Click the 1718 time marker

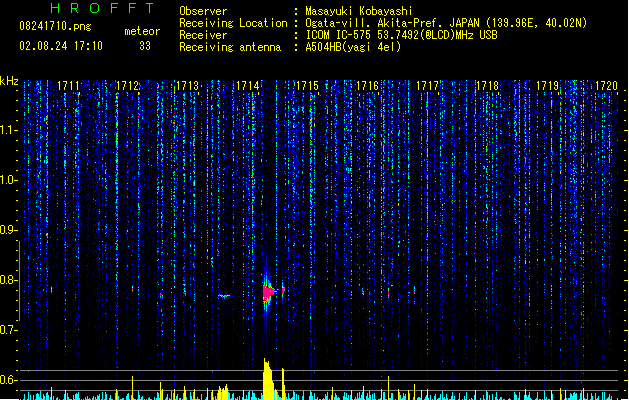[487, 86]
